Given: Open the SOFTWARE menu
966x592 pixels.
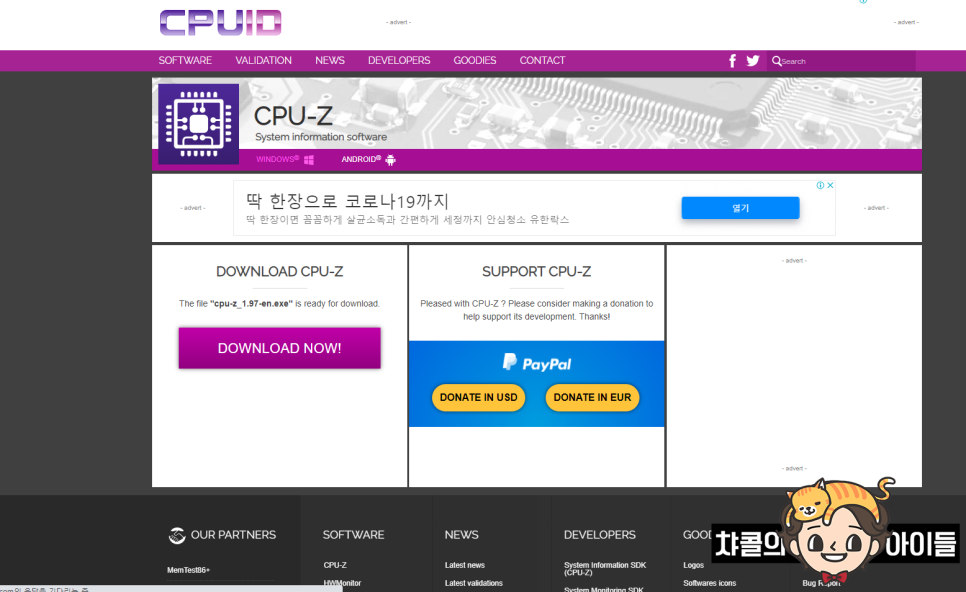Looking at the screenshot, I should [x=185, y=60].
